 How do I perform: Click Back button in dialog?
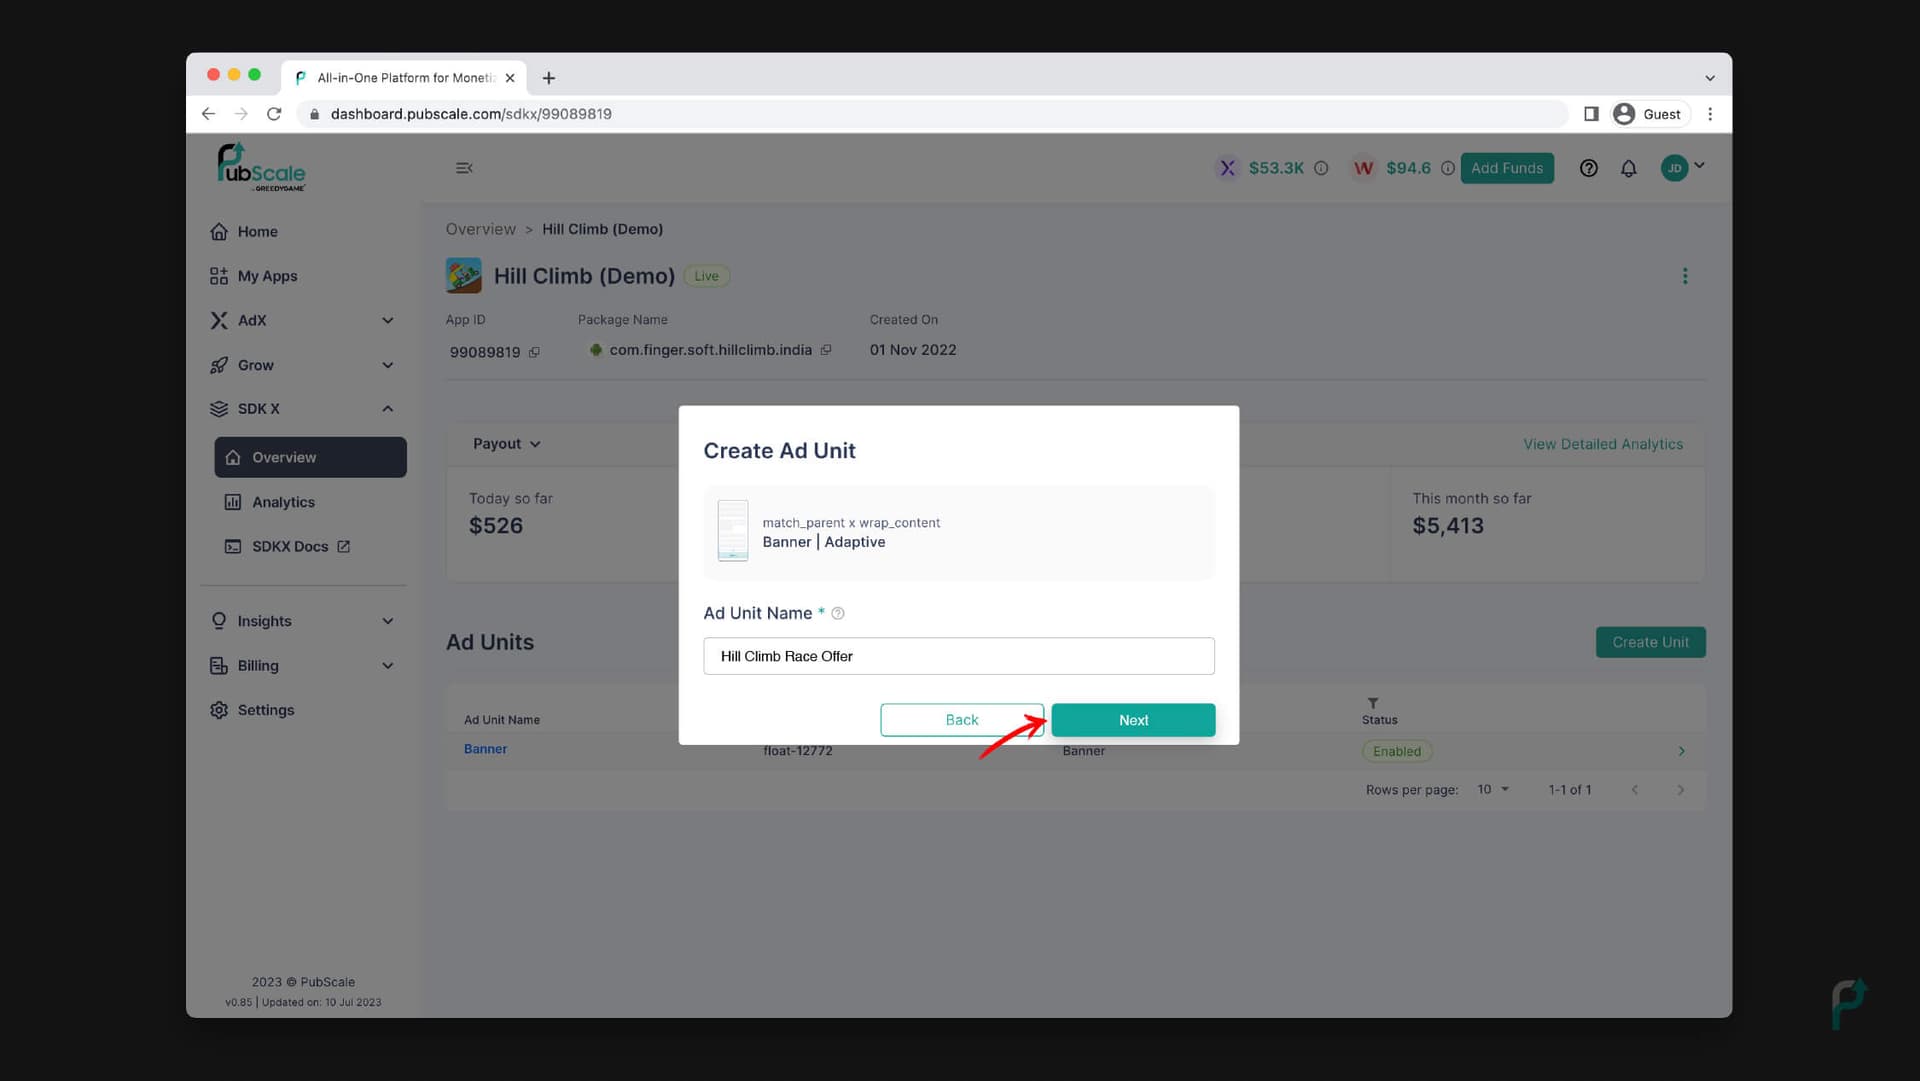pyautogui.click(x=961, y=720)
